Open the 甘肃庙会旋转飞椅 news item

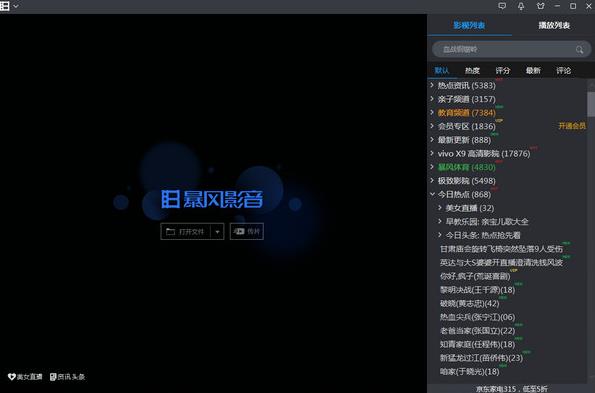click(501, 249)
